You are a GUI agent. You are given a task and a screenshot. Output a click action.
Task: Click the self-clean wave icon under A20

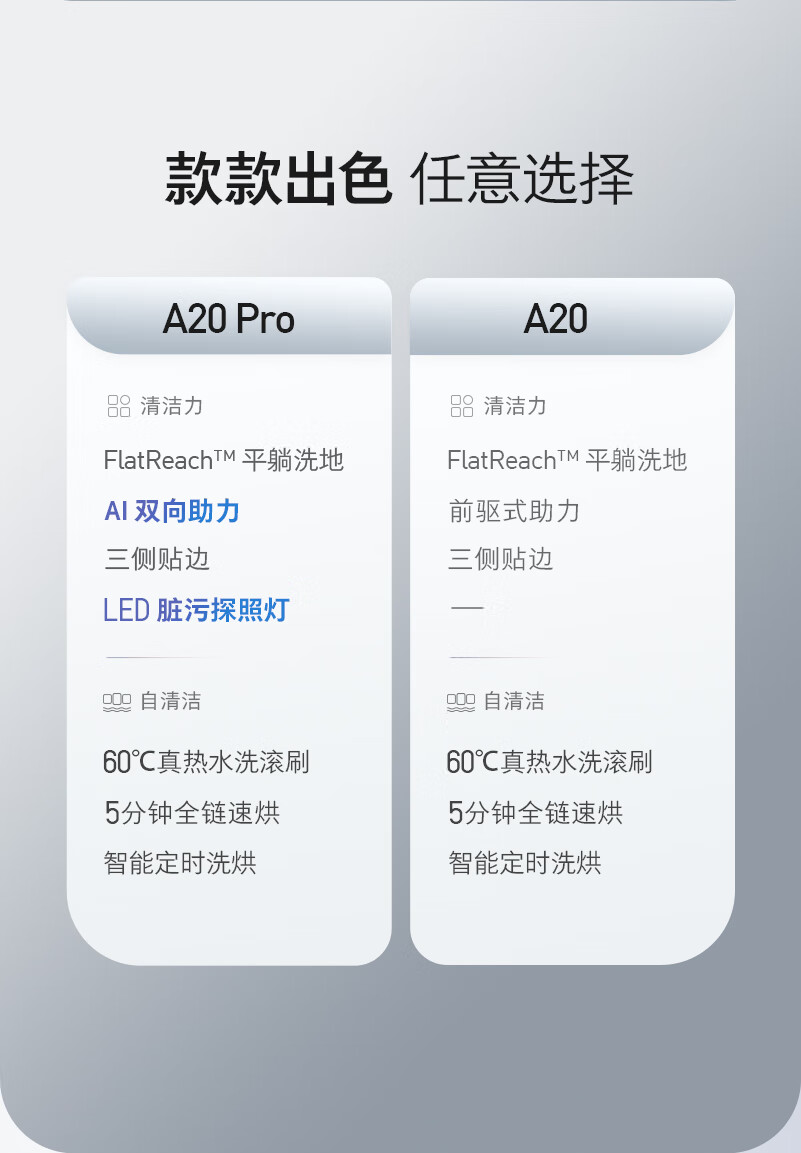pyautogui.click(x=460, y=702)
